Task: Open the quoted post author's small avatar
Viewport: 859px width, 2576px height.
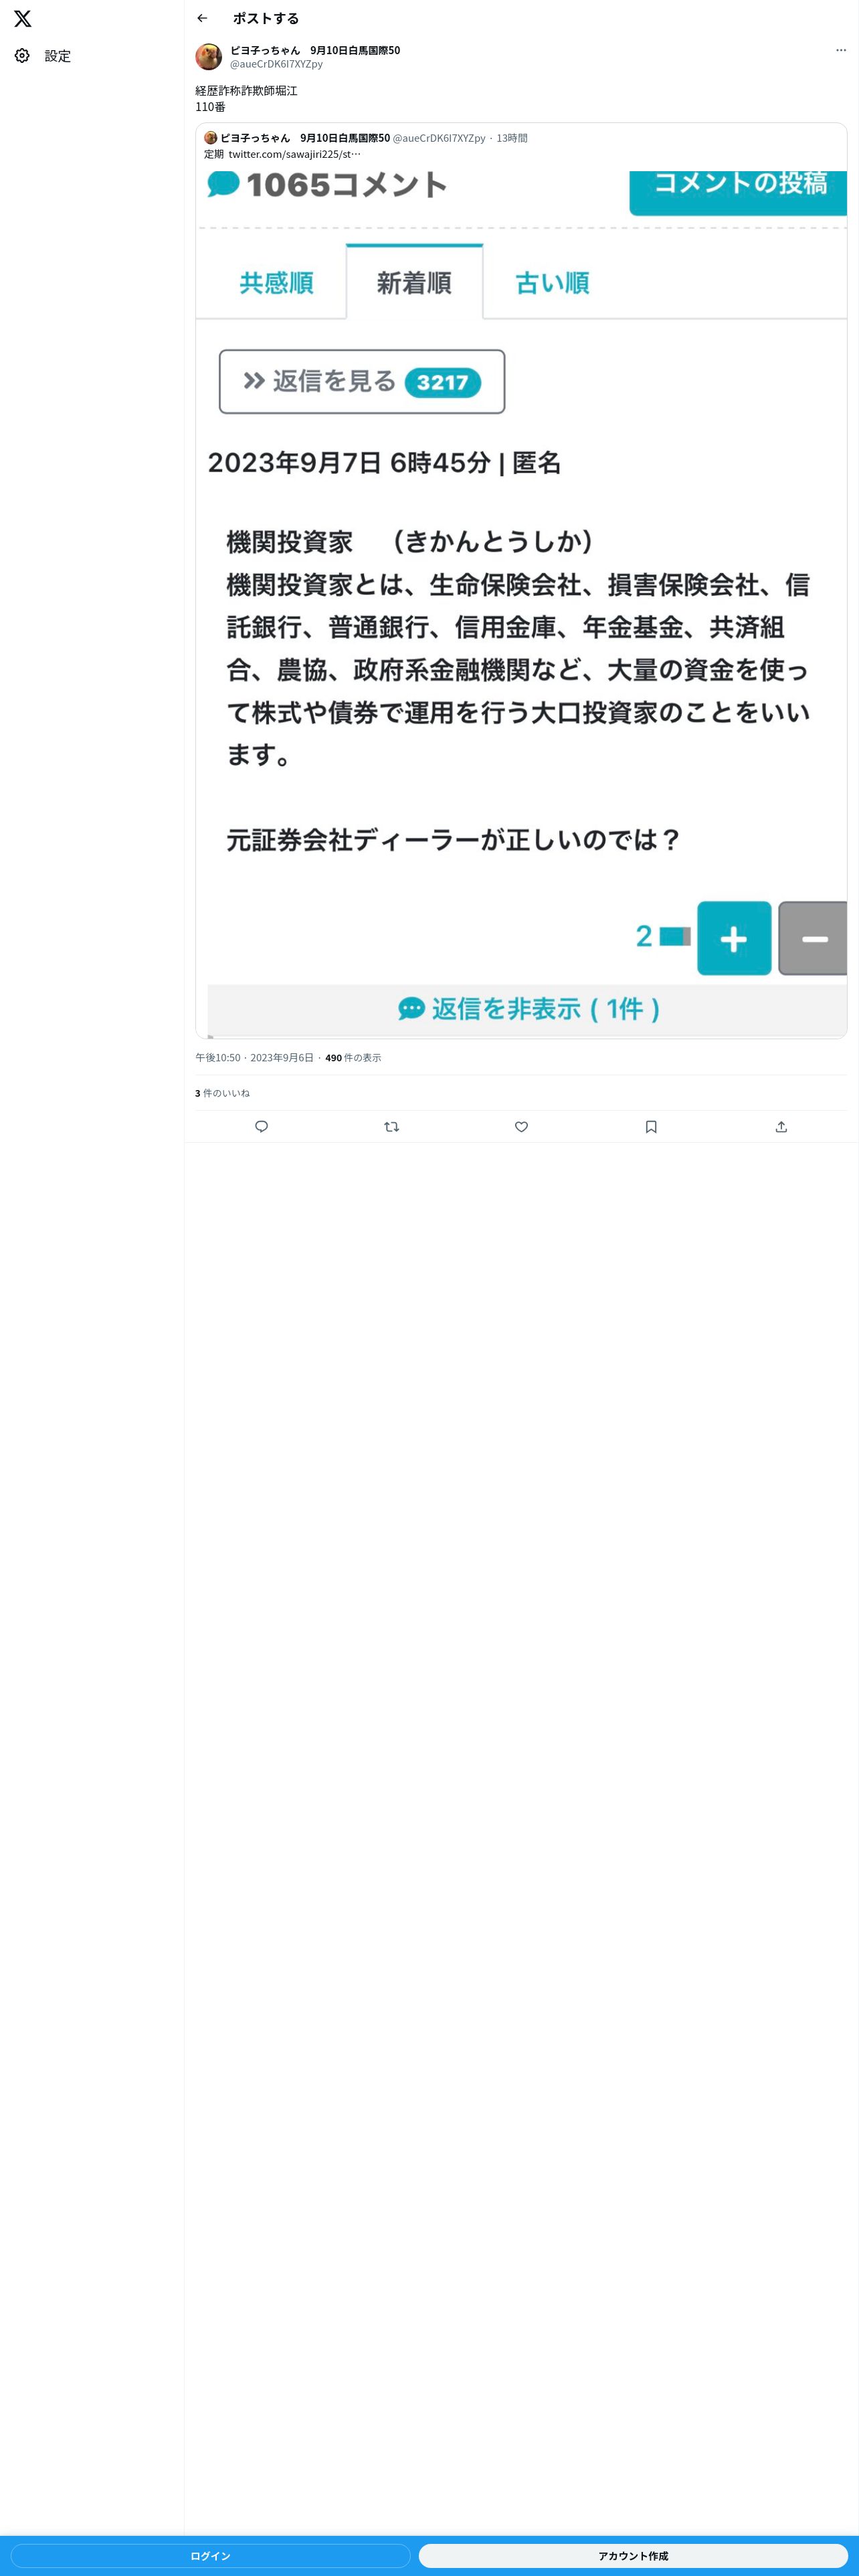Action: click(x=210, y=138)
